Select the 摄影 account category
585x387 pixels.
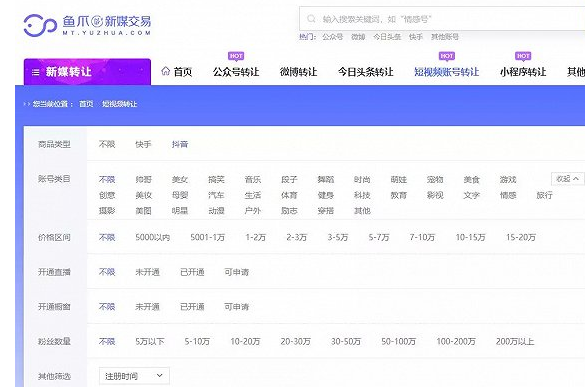107,210
